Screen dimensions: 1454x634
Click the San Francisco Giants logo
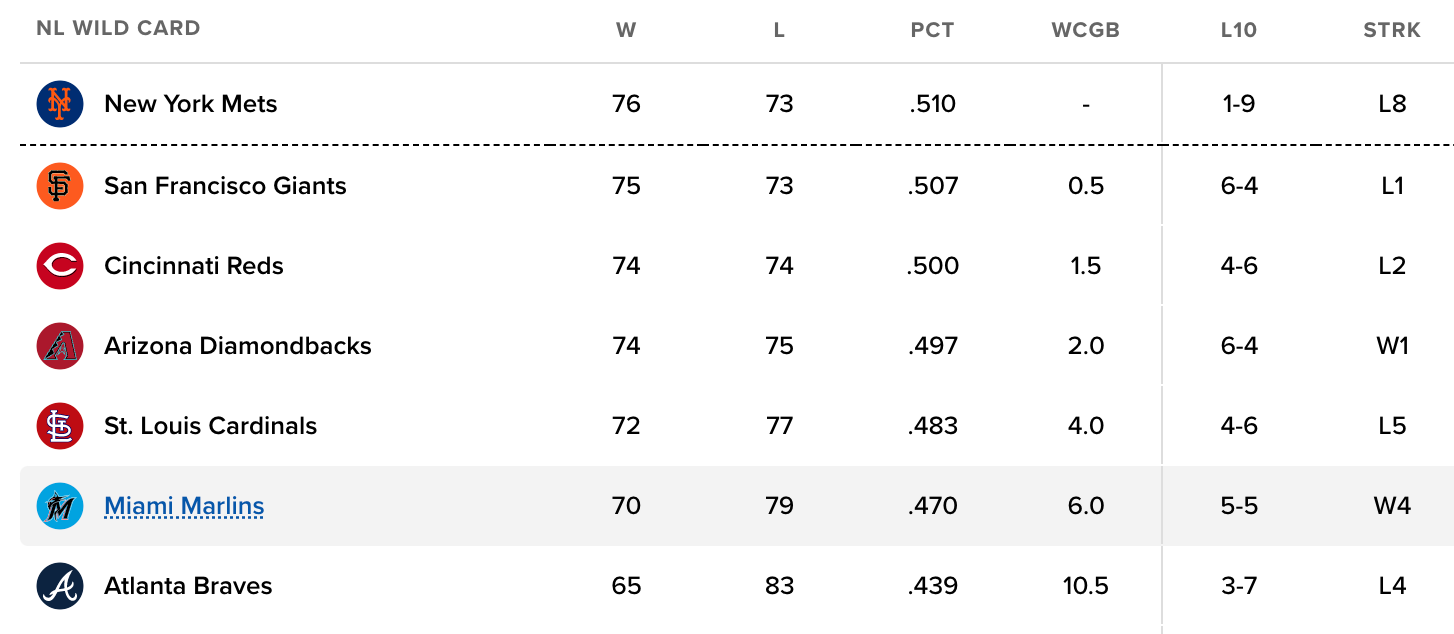pos(59,186)
